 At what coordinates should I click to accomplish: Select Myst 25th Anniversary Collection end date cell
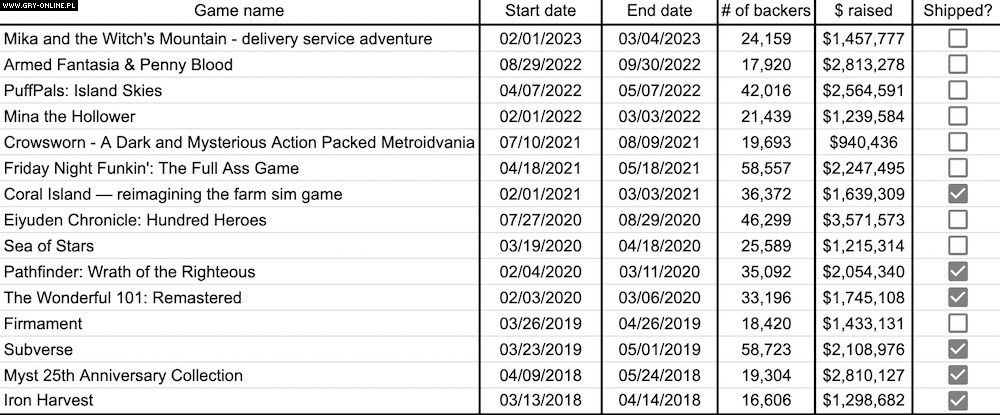coord(659,375)
